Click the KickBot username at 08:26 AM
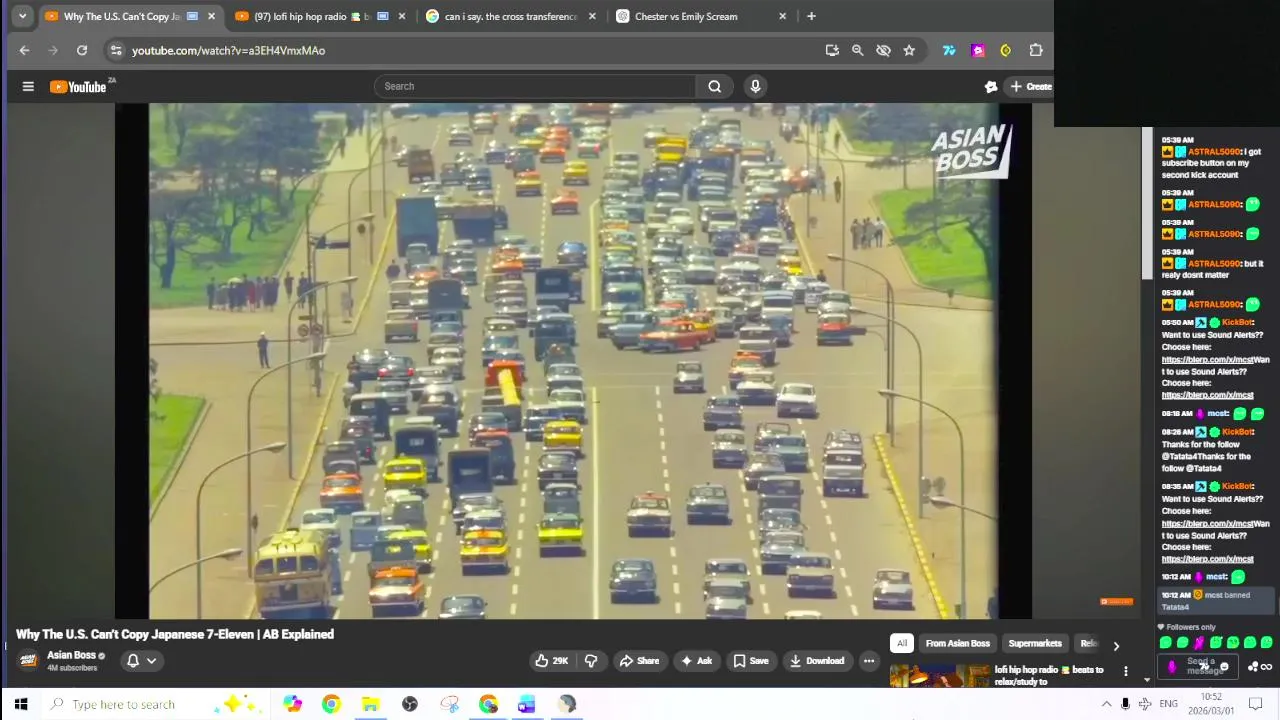The image size is (1280, 720). 1237,432
